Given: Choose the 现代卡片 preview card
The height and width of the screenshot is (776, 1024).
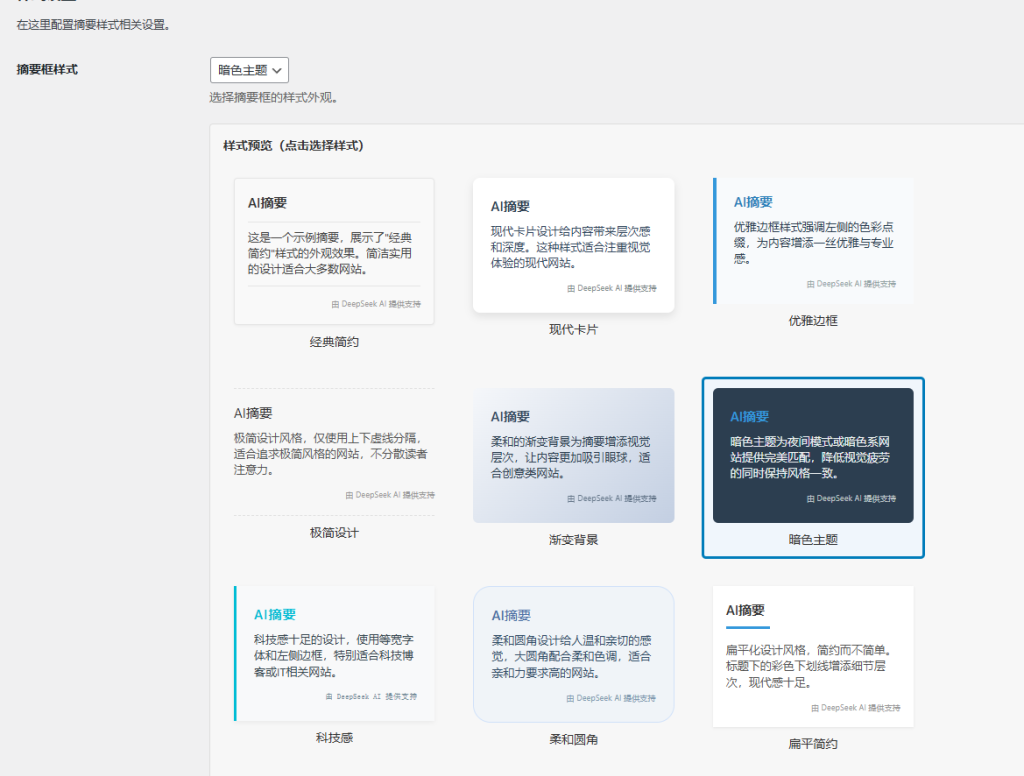Looking at the screenshot, I should pyautogui.click(x=573, y=245).
